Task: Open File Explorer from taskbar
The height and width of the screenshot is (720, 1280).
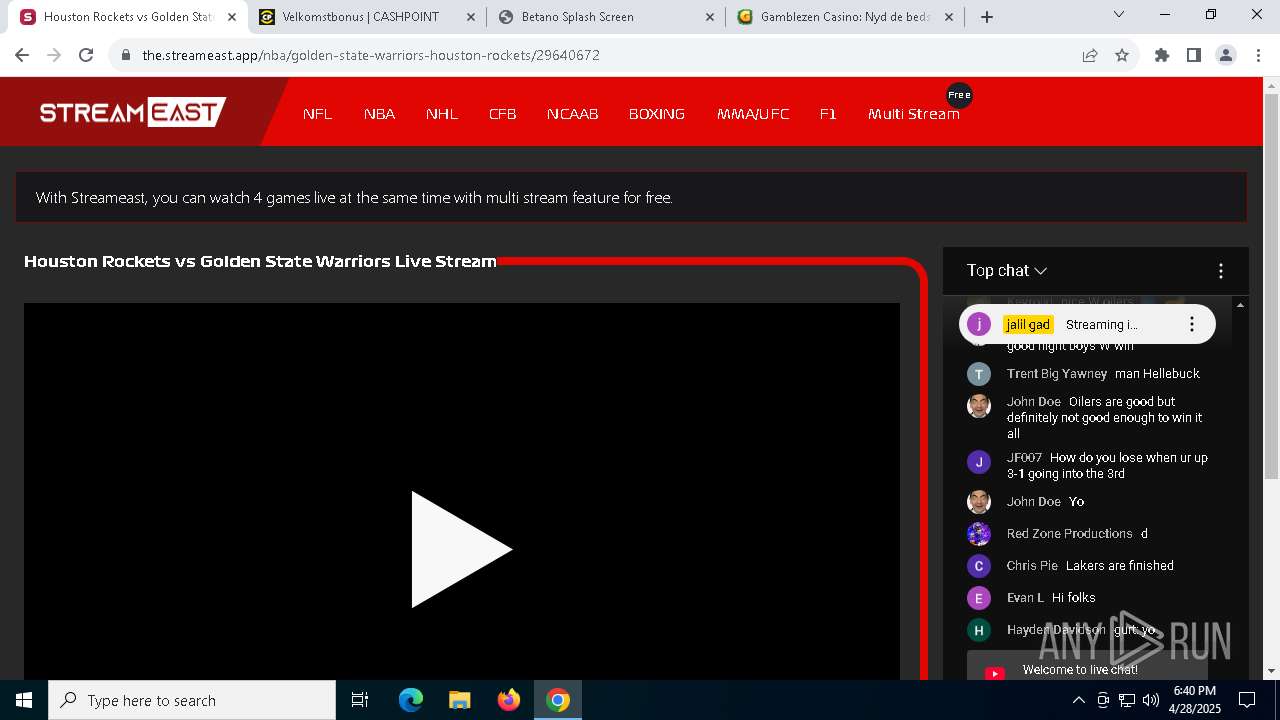Action: click(460, 700)
